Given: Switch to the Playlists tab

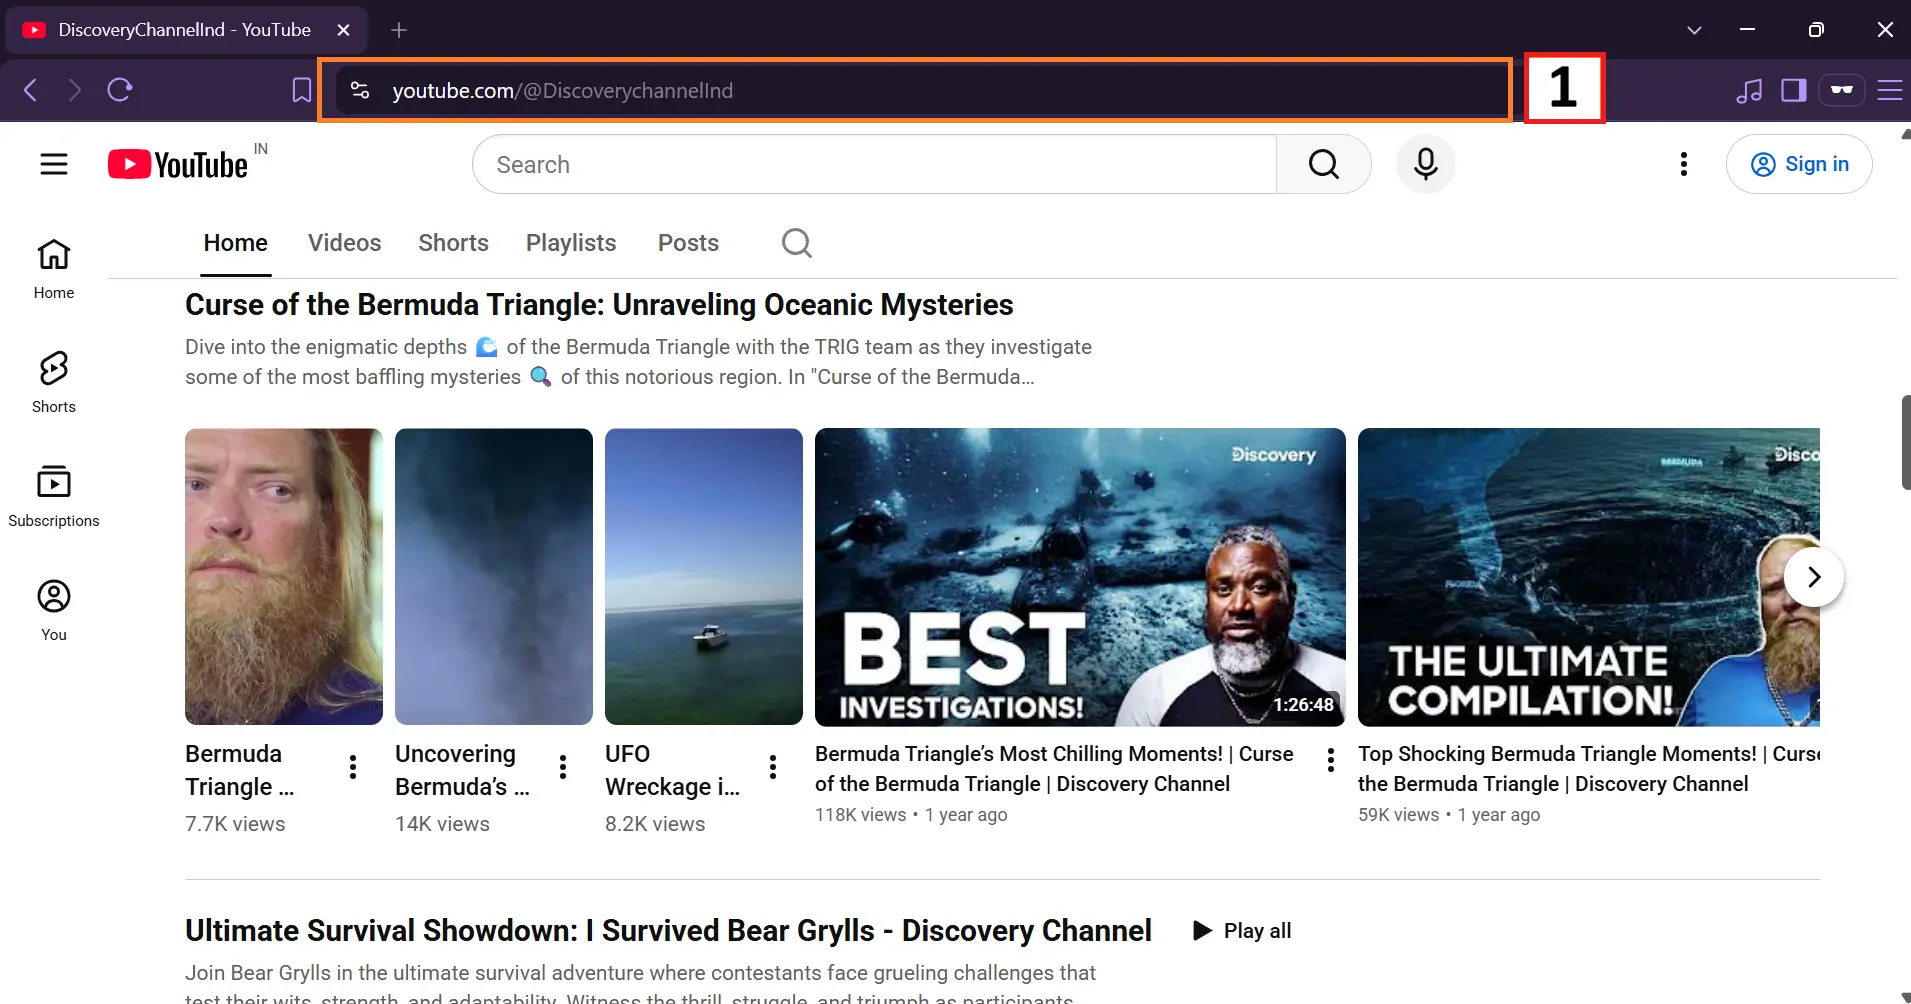Looking at the screenshot, I should click(x=571, y=243).
